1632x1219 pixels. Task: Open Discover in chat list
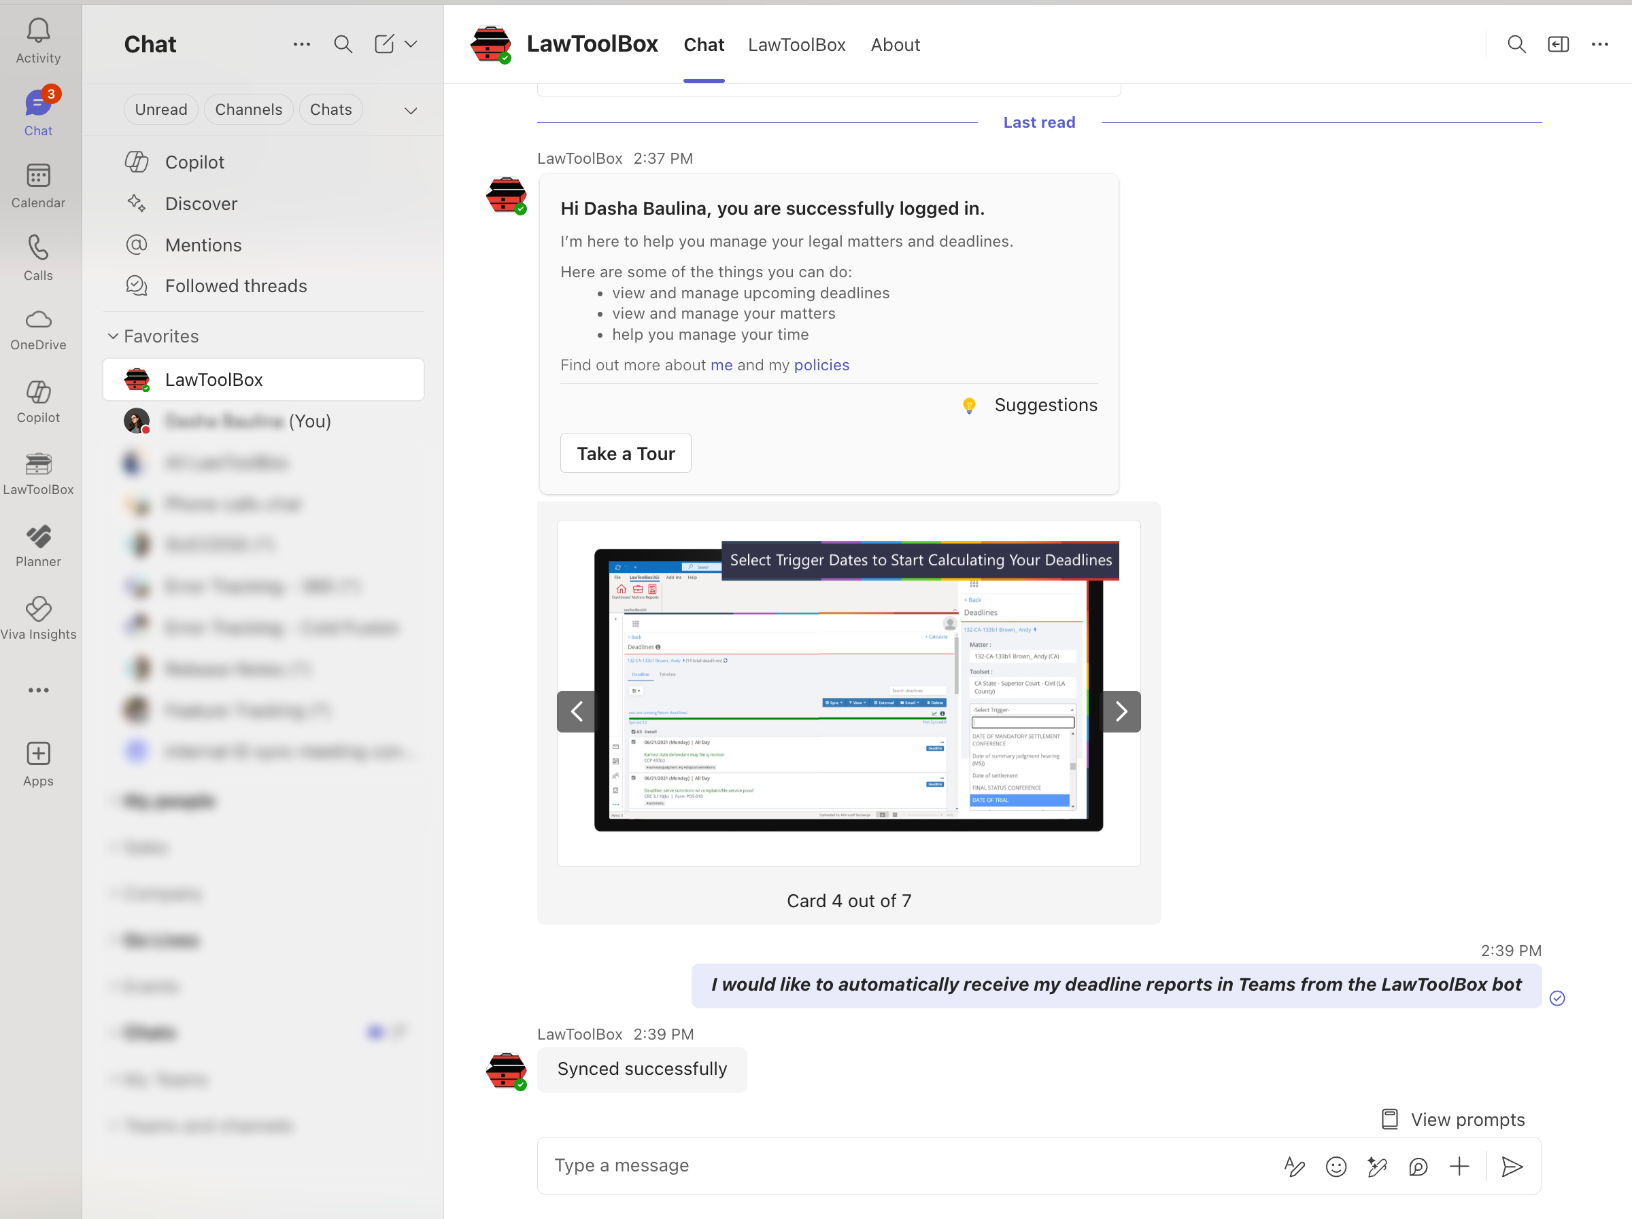coord(264,204)
